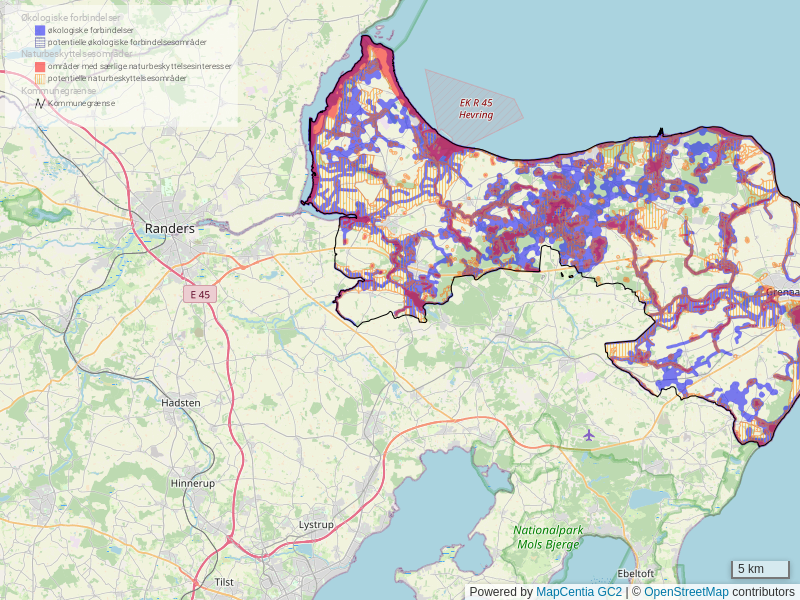Click the Hinnerup town label

point(192,483)
